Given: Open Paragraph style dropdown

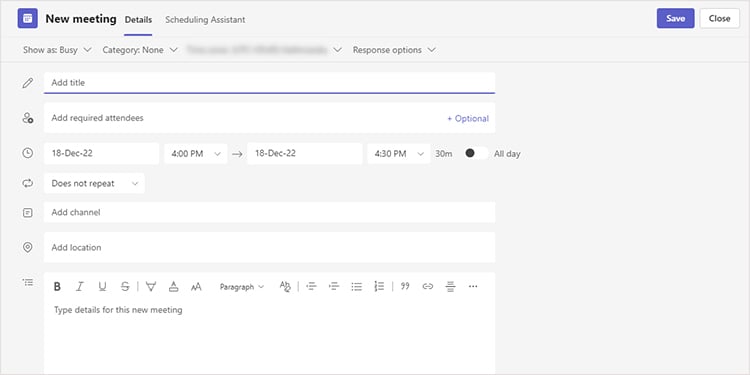Looking at the screenshot, I should pos(242,287).
